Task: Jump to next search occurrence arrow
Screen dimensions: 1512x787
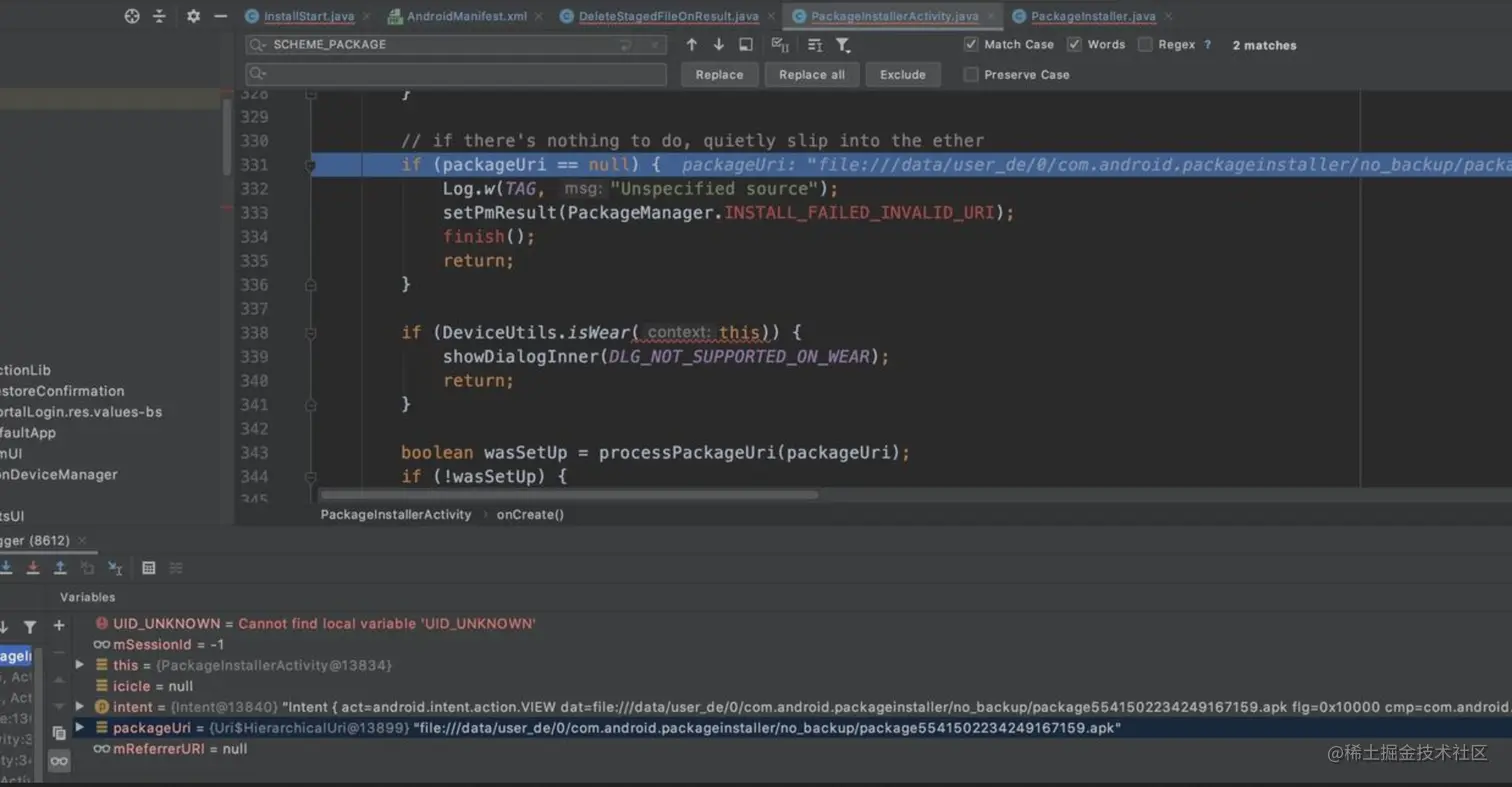Action: click(x=718, y=45)
